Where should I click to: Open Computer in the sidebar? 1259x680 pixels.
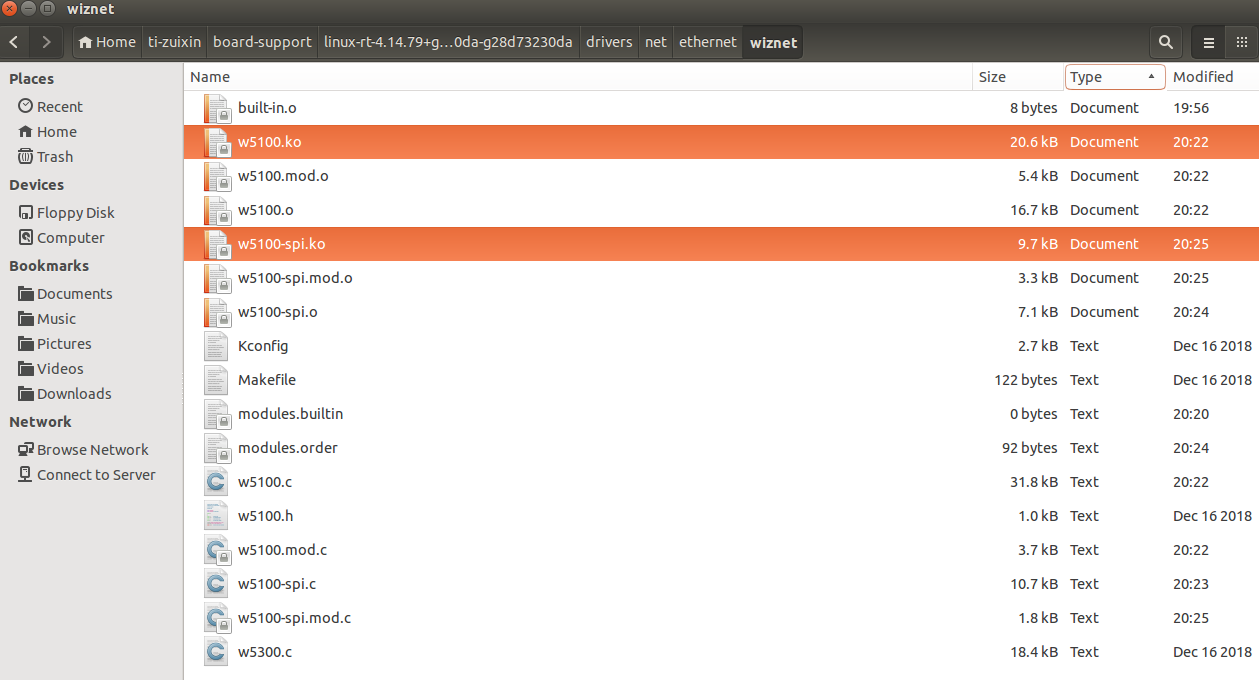(x=61, y=238)
